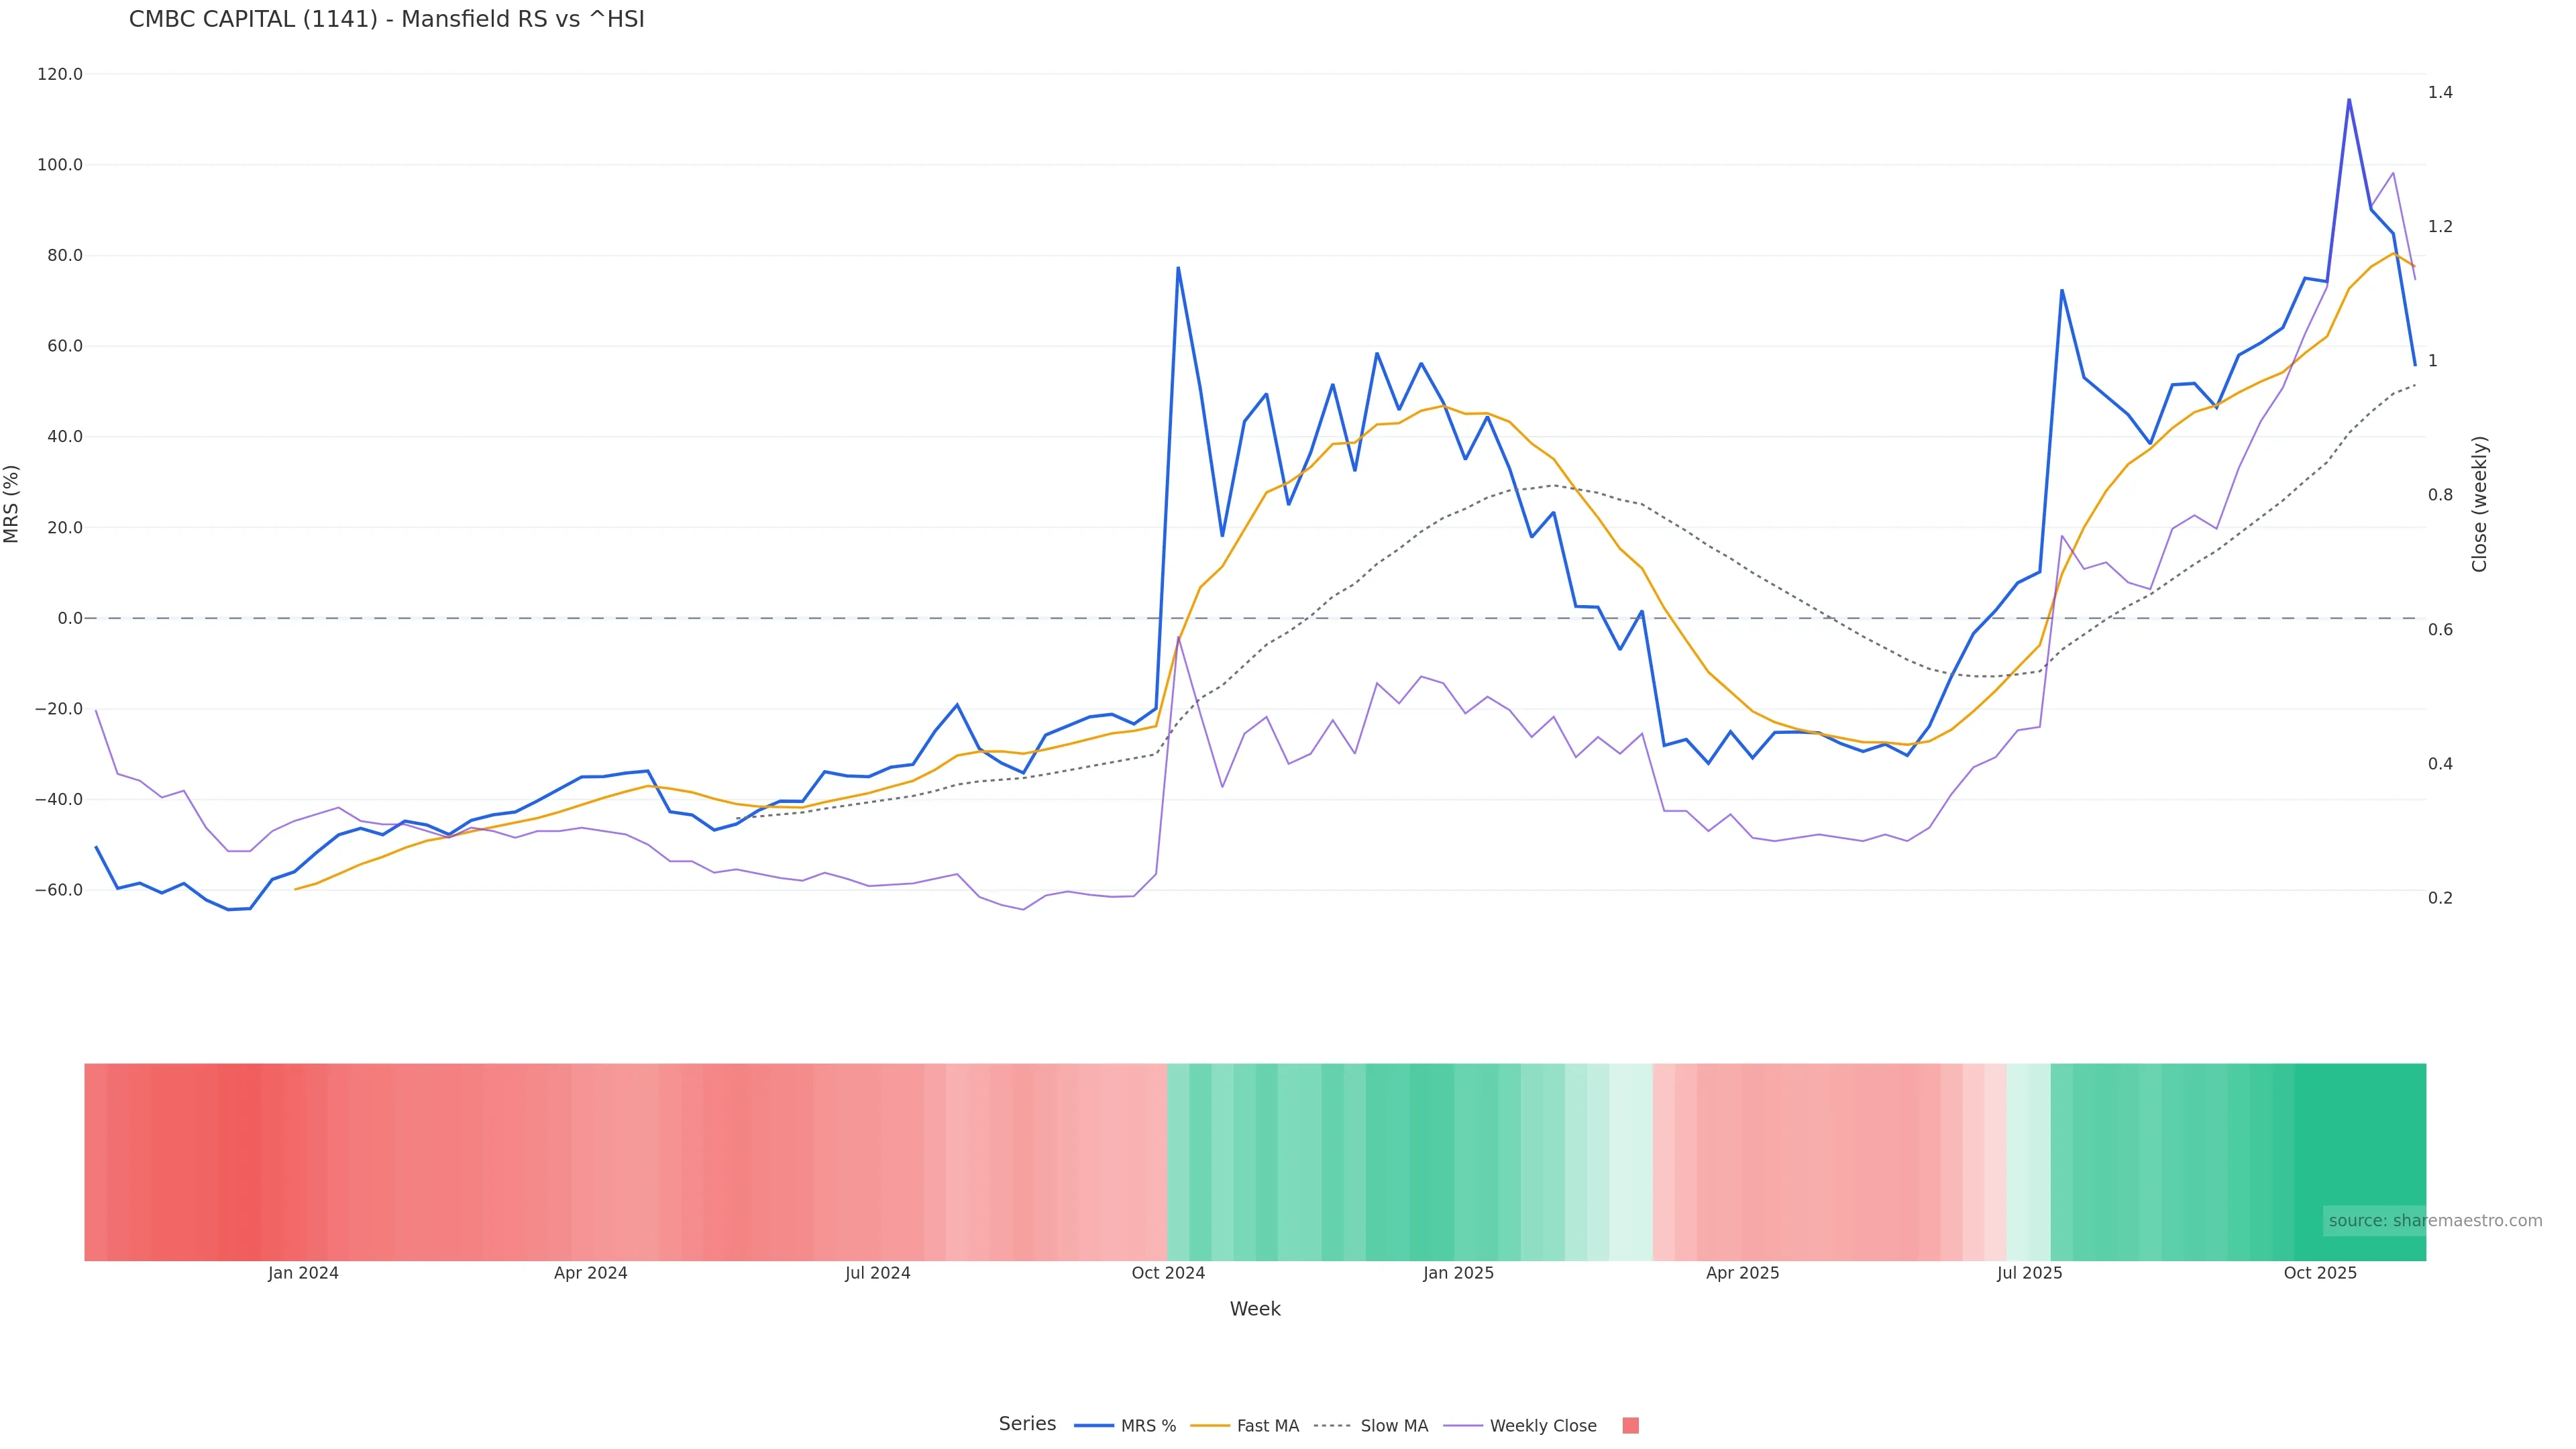Click the 'Close (weekly)' right axis title
The height and width of the screenshot is (1449, 2576).
[2479, 504]
